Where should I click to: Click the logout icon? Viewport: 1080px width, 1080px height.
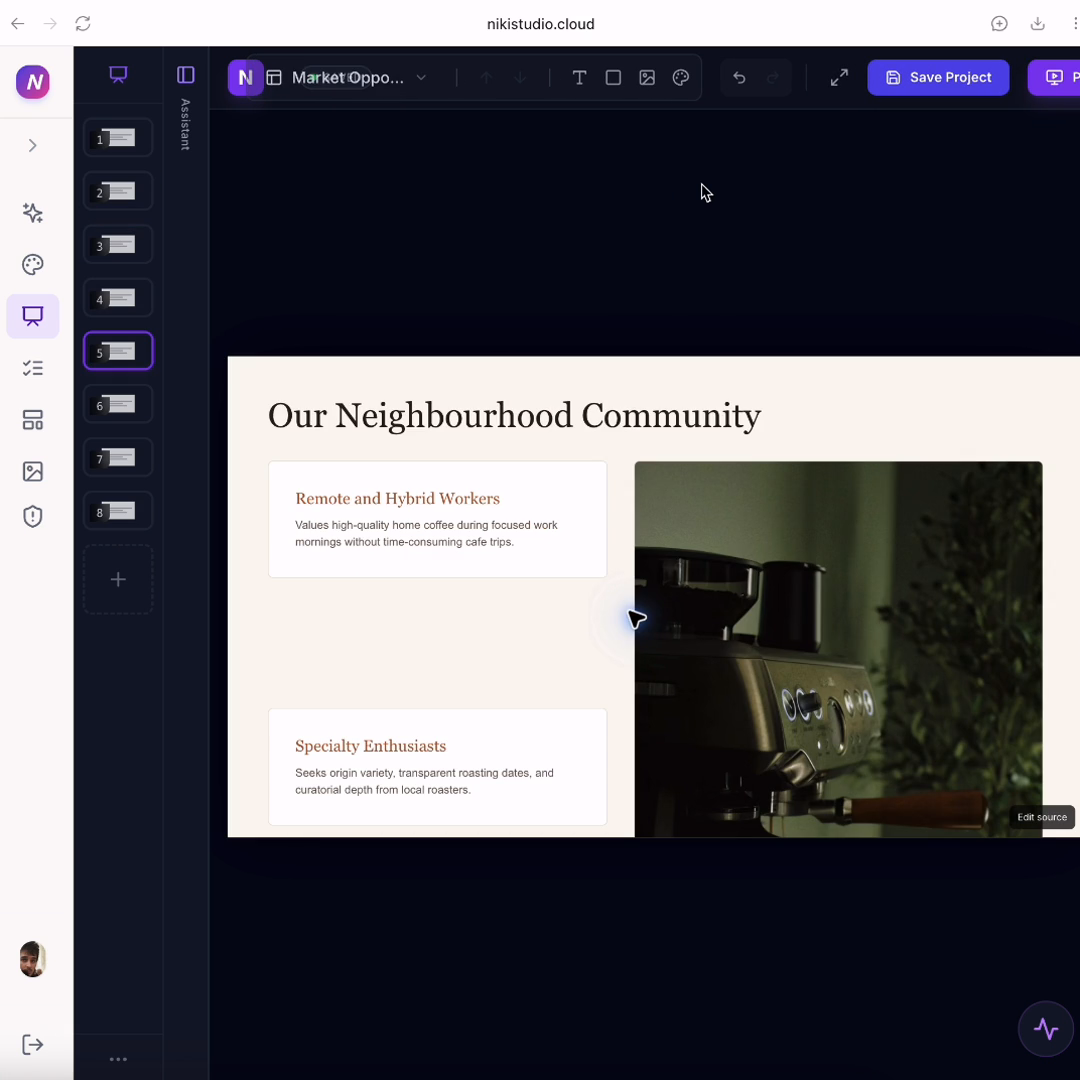32,1045
